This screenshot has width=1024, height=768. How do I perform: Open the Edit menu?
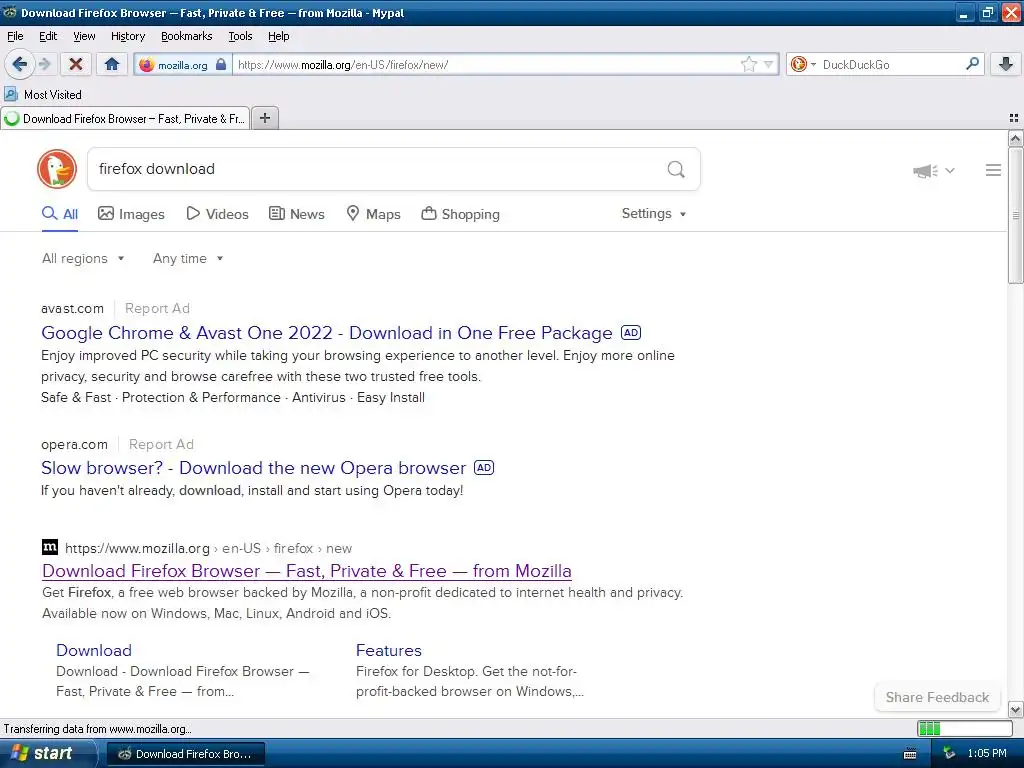pos(48,36)
